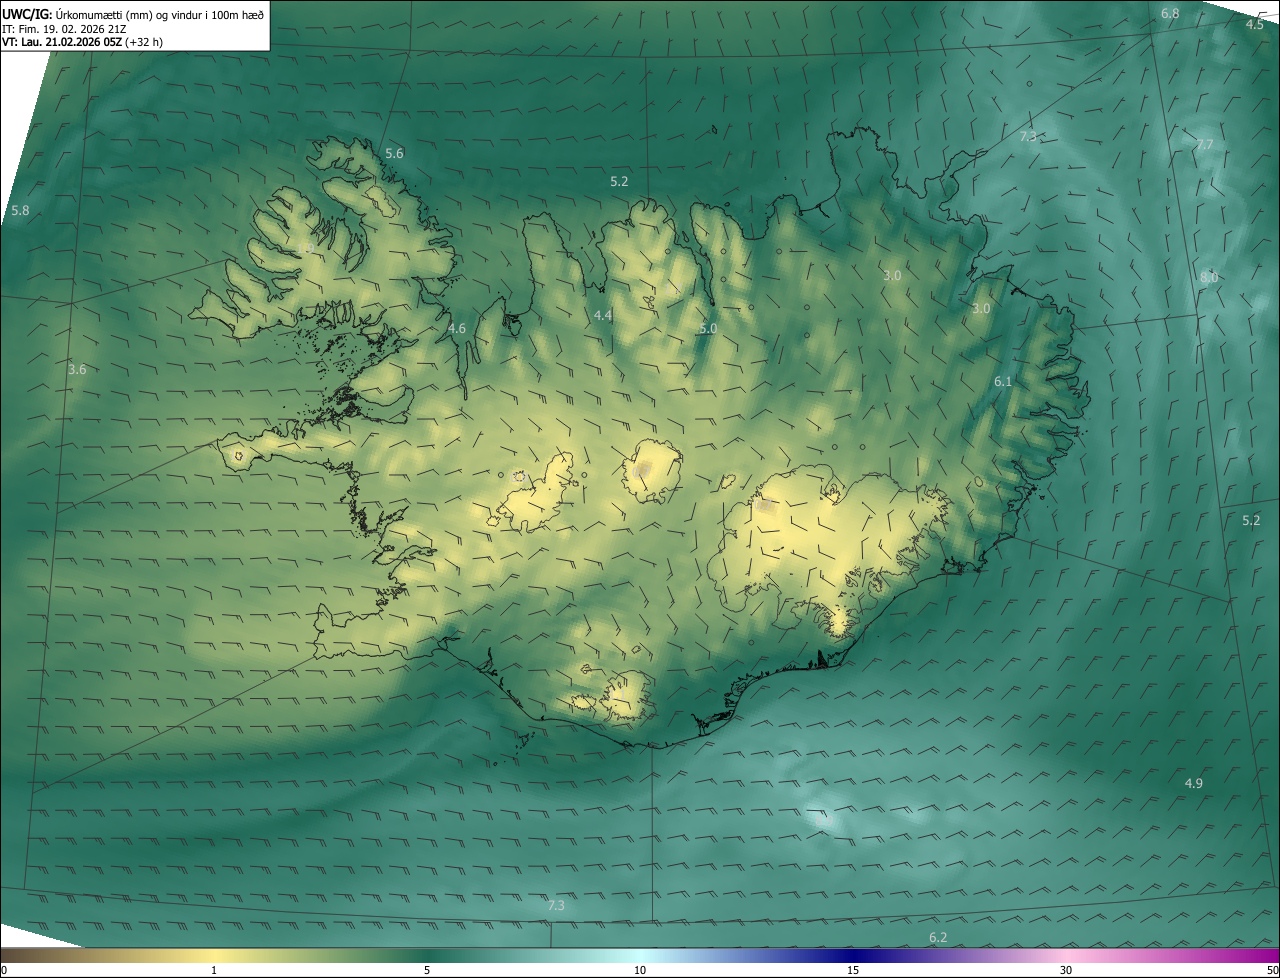Viewport: 1280px width, 978px height.
Task: Click the colour scale tick label 30
Action: (1066, 970)
